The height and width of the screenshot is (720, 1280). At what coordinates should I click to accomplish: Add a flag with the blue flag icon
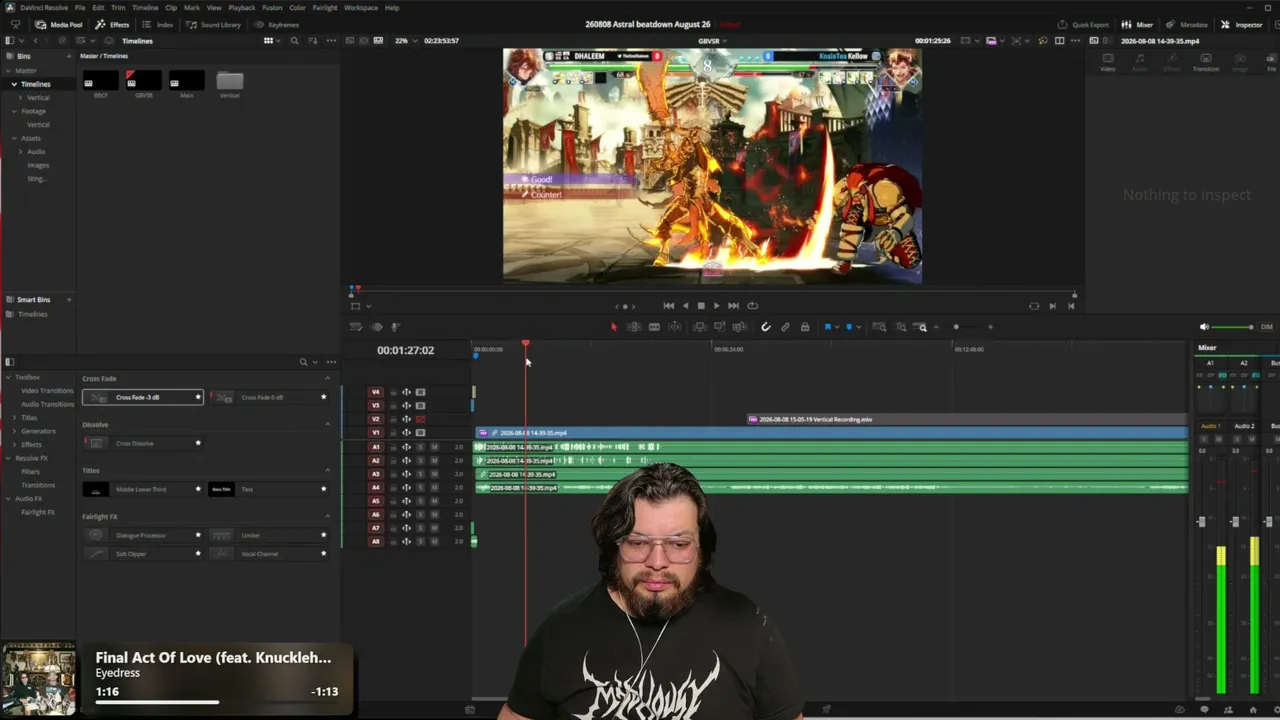[x=828, y=327]
